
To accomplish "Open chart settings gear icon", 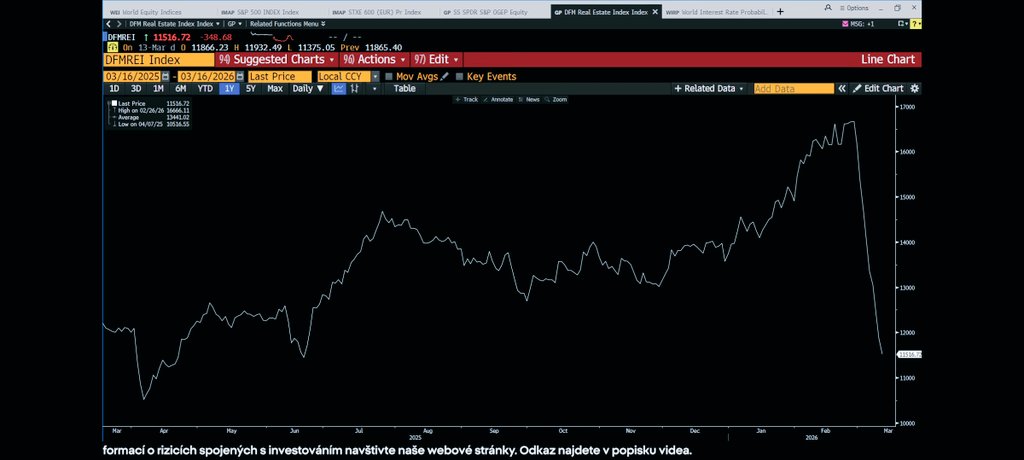I will pyautogui.click(x=914, y=89).
